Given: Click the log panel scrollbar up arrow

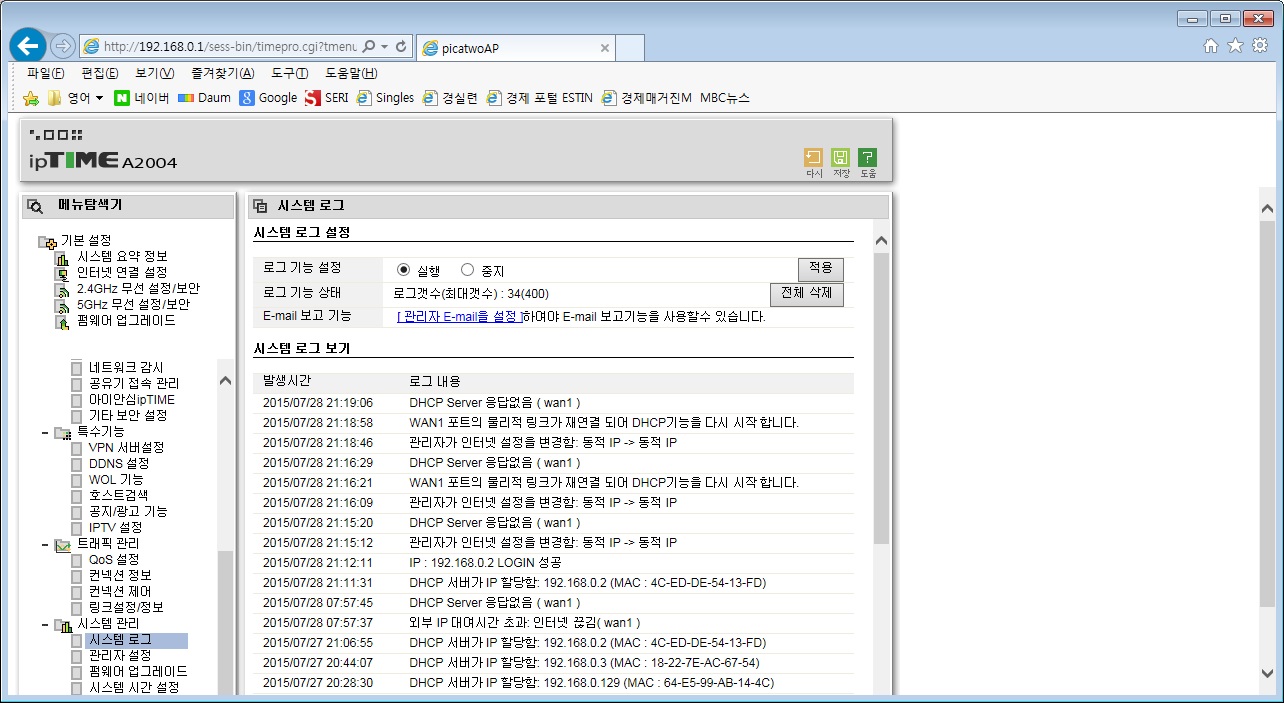Looking at the screenshot, I should pos(881,241).
